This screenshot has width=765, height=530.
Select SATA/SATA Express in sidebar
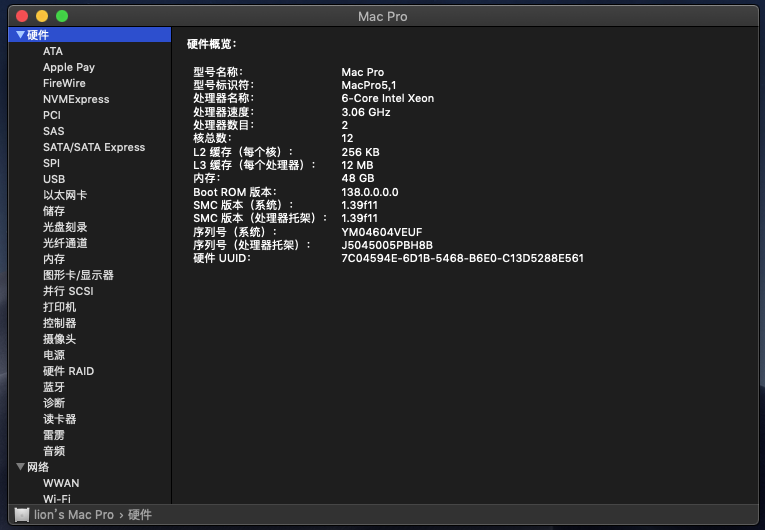pyautogui.click(x=94, y=147)
